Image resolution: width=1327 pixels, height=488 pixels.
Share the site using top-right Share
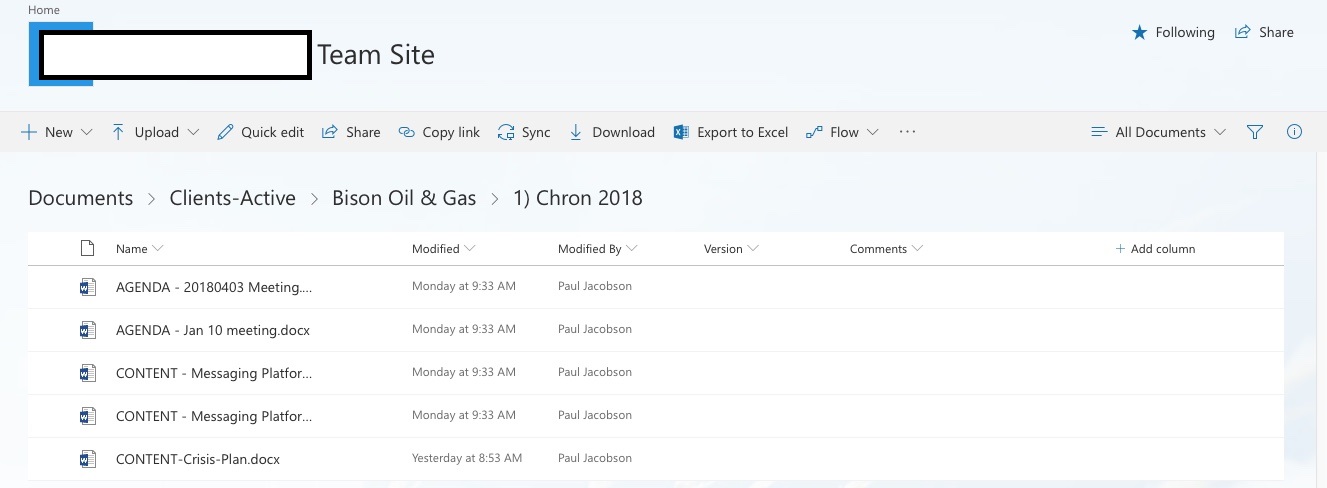point(1264,32)
